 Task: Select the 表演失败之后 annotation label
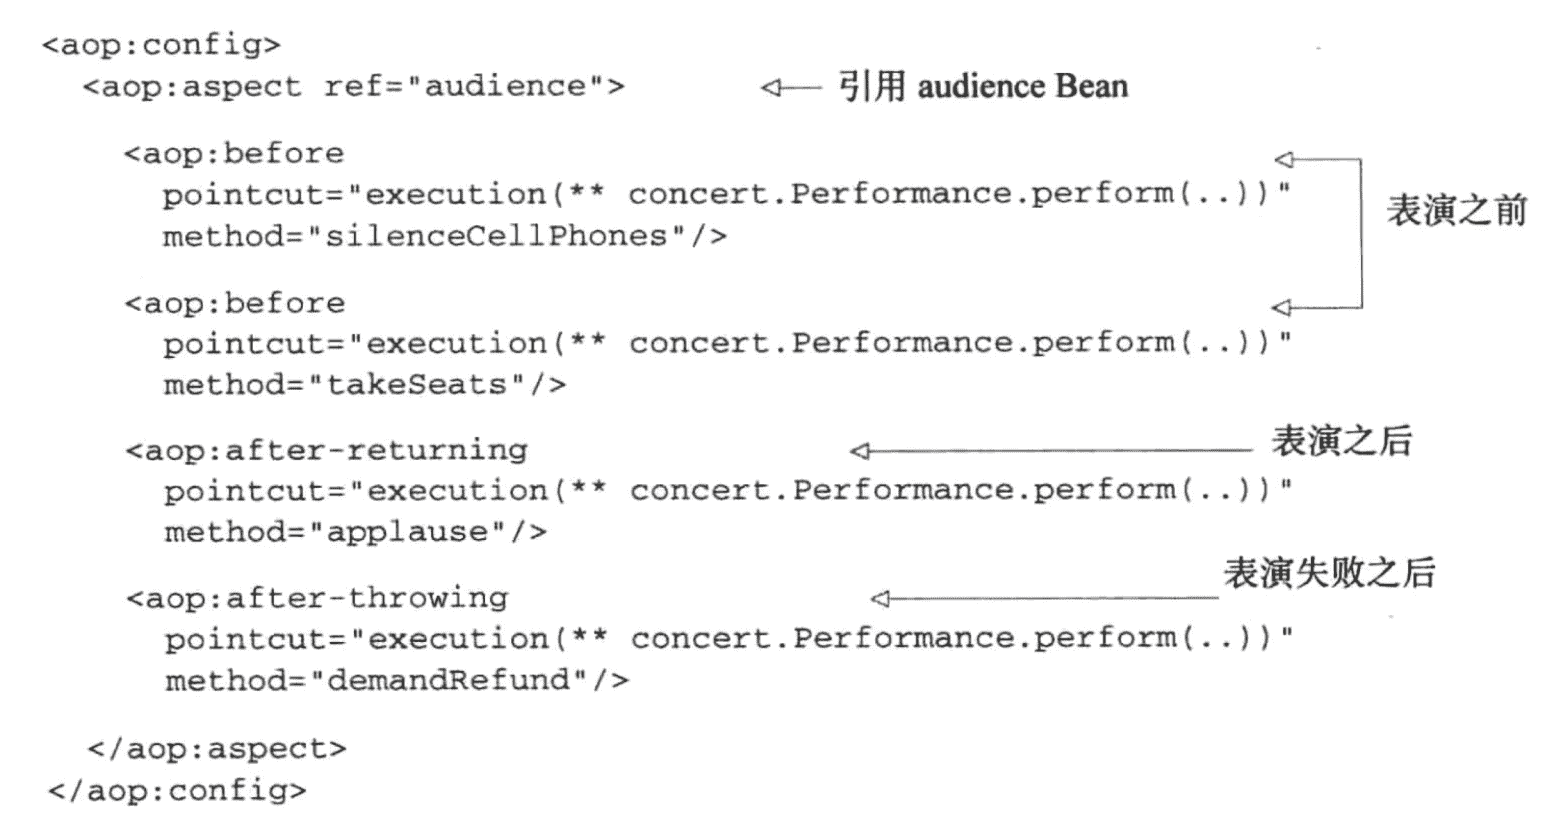click(x=1329, y=573)
